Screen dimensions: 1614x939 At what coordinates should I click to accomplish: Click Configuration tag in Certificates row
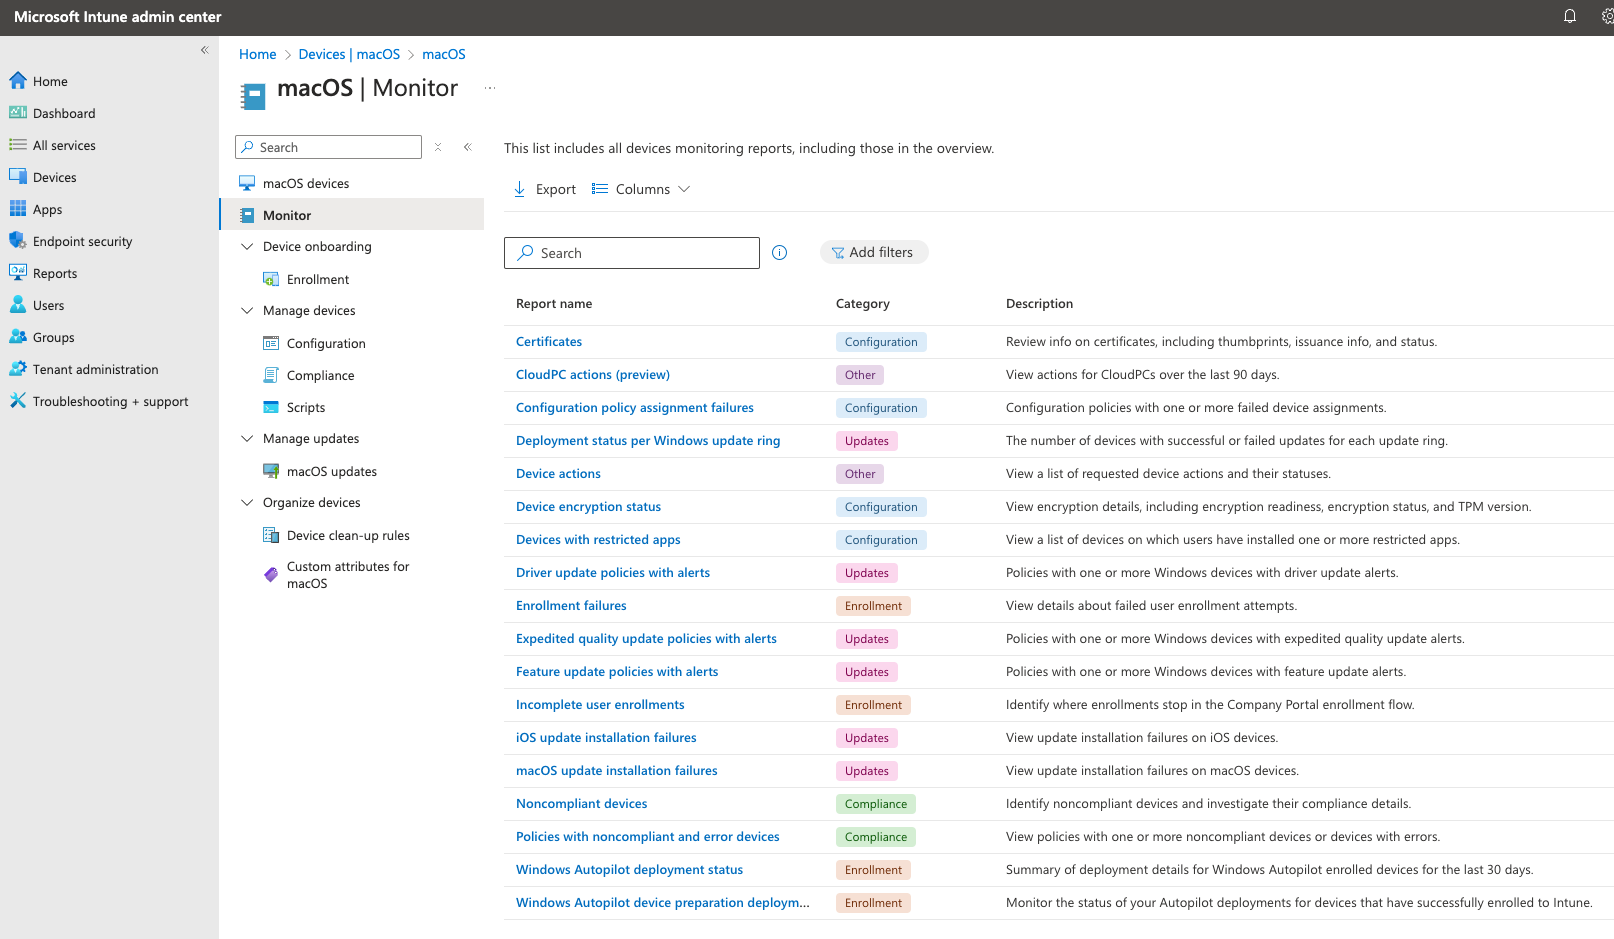pos(881,342)
